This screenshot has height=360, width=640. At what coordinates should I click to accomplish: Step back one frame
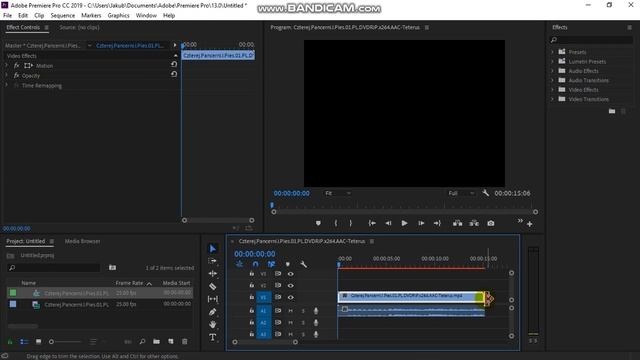(x=388, y=223)
